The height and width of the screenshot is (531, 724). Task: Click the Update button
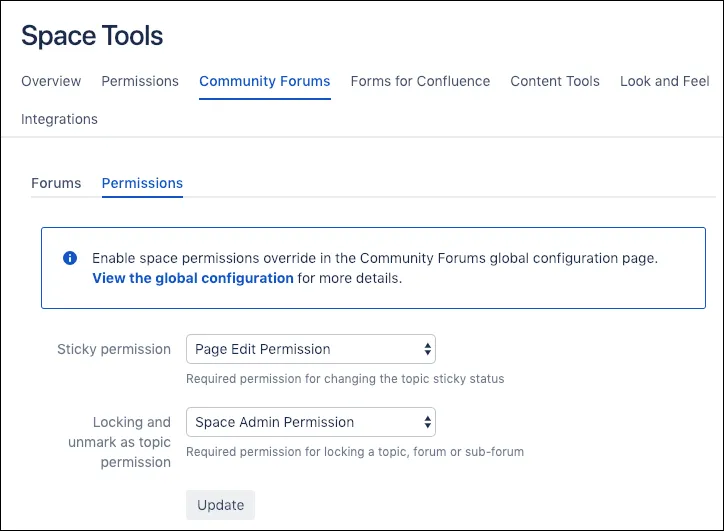coord(220,505)
